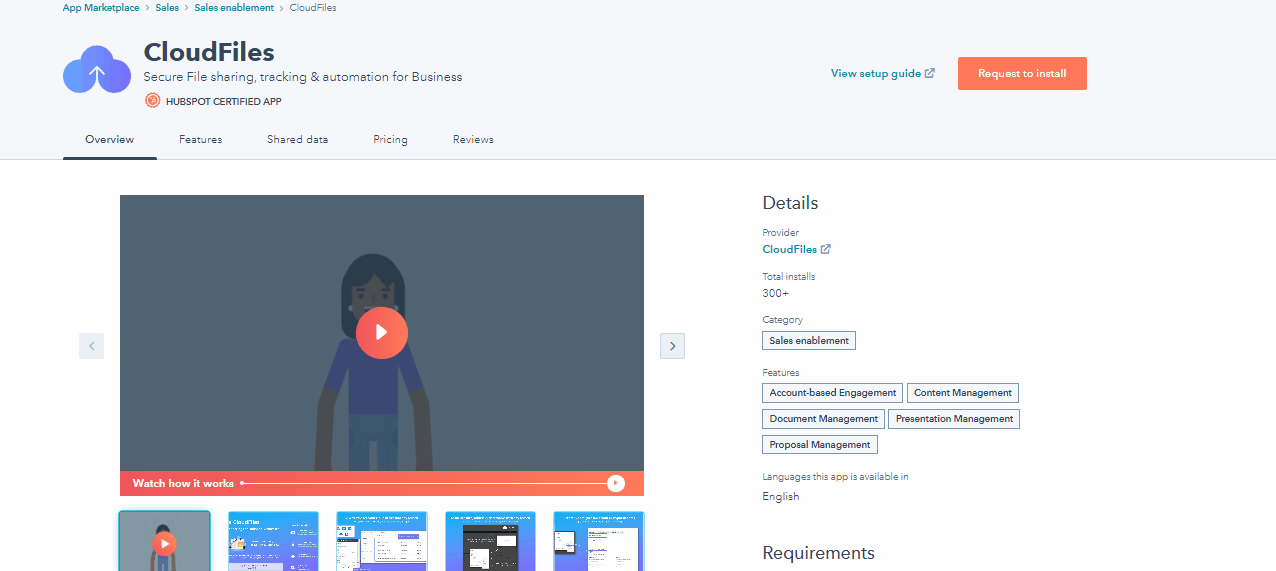
Task: Select Presentation Management feature tag
Action: [954, 419]
